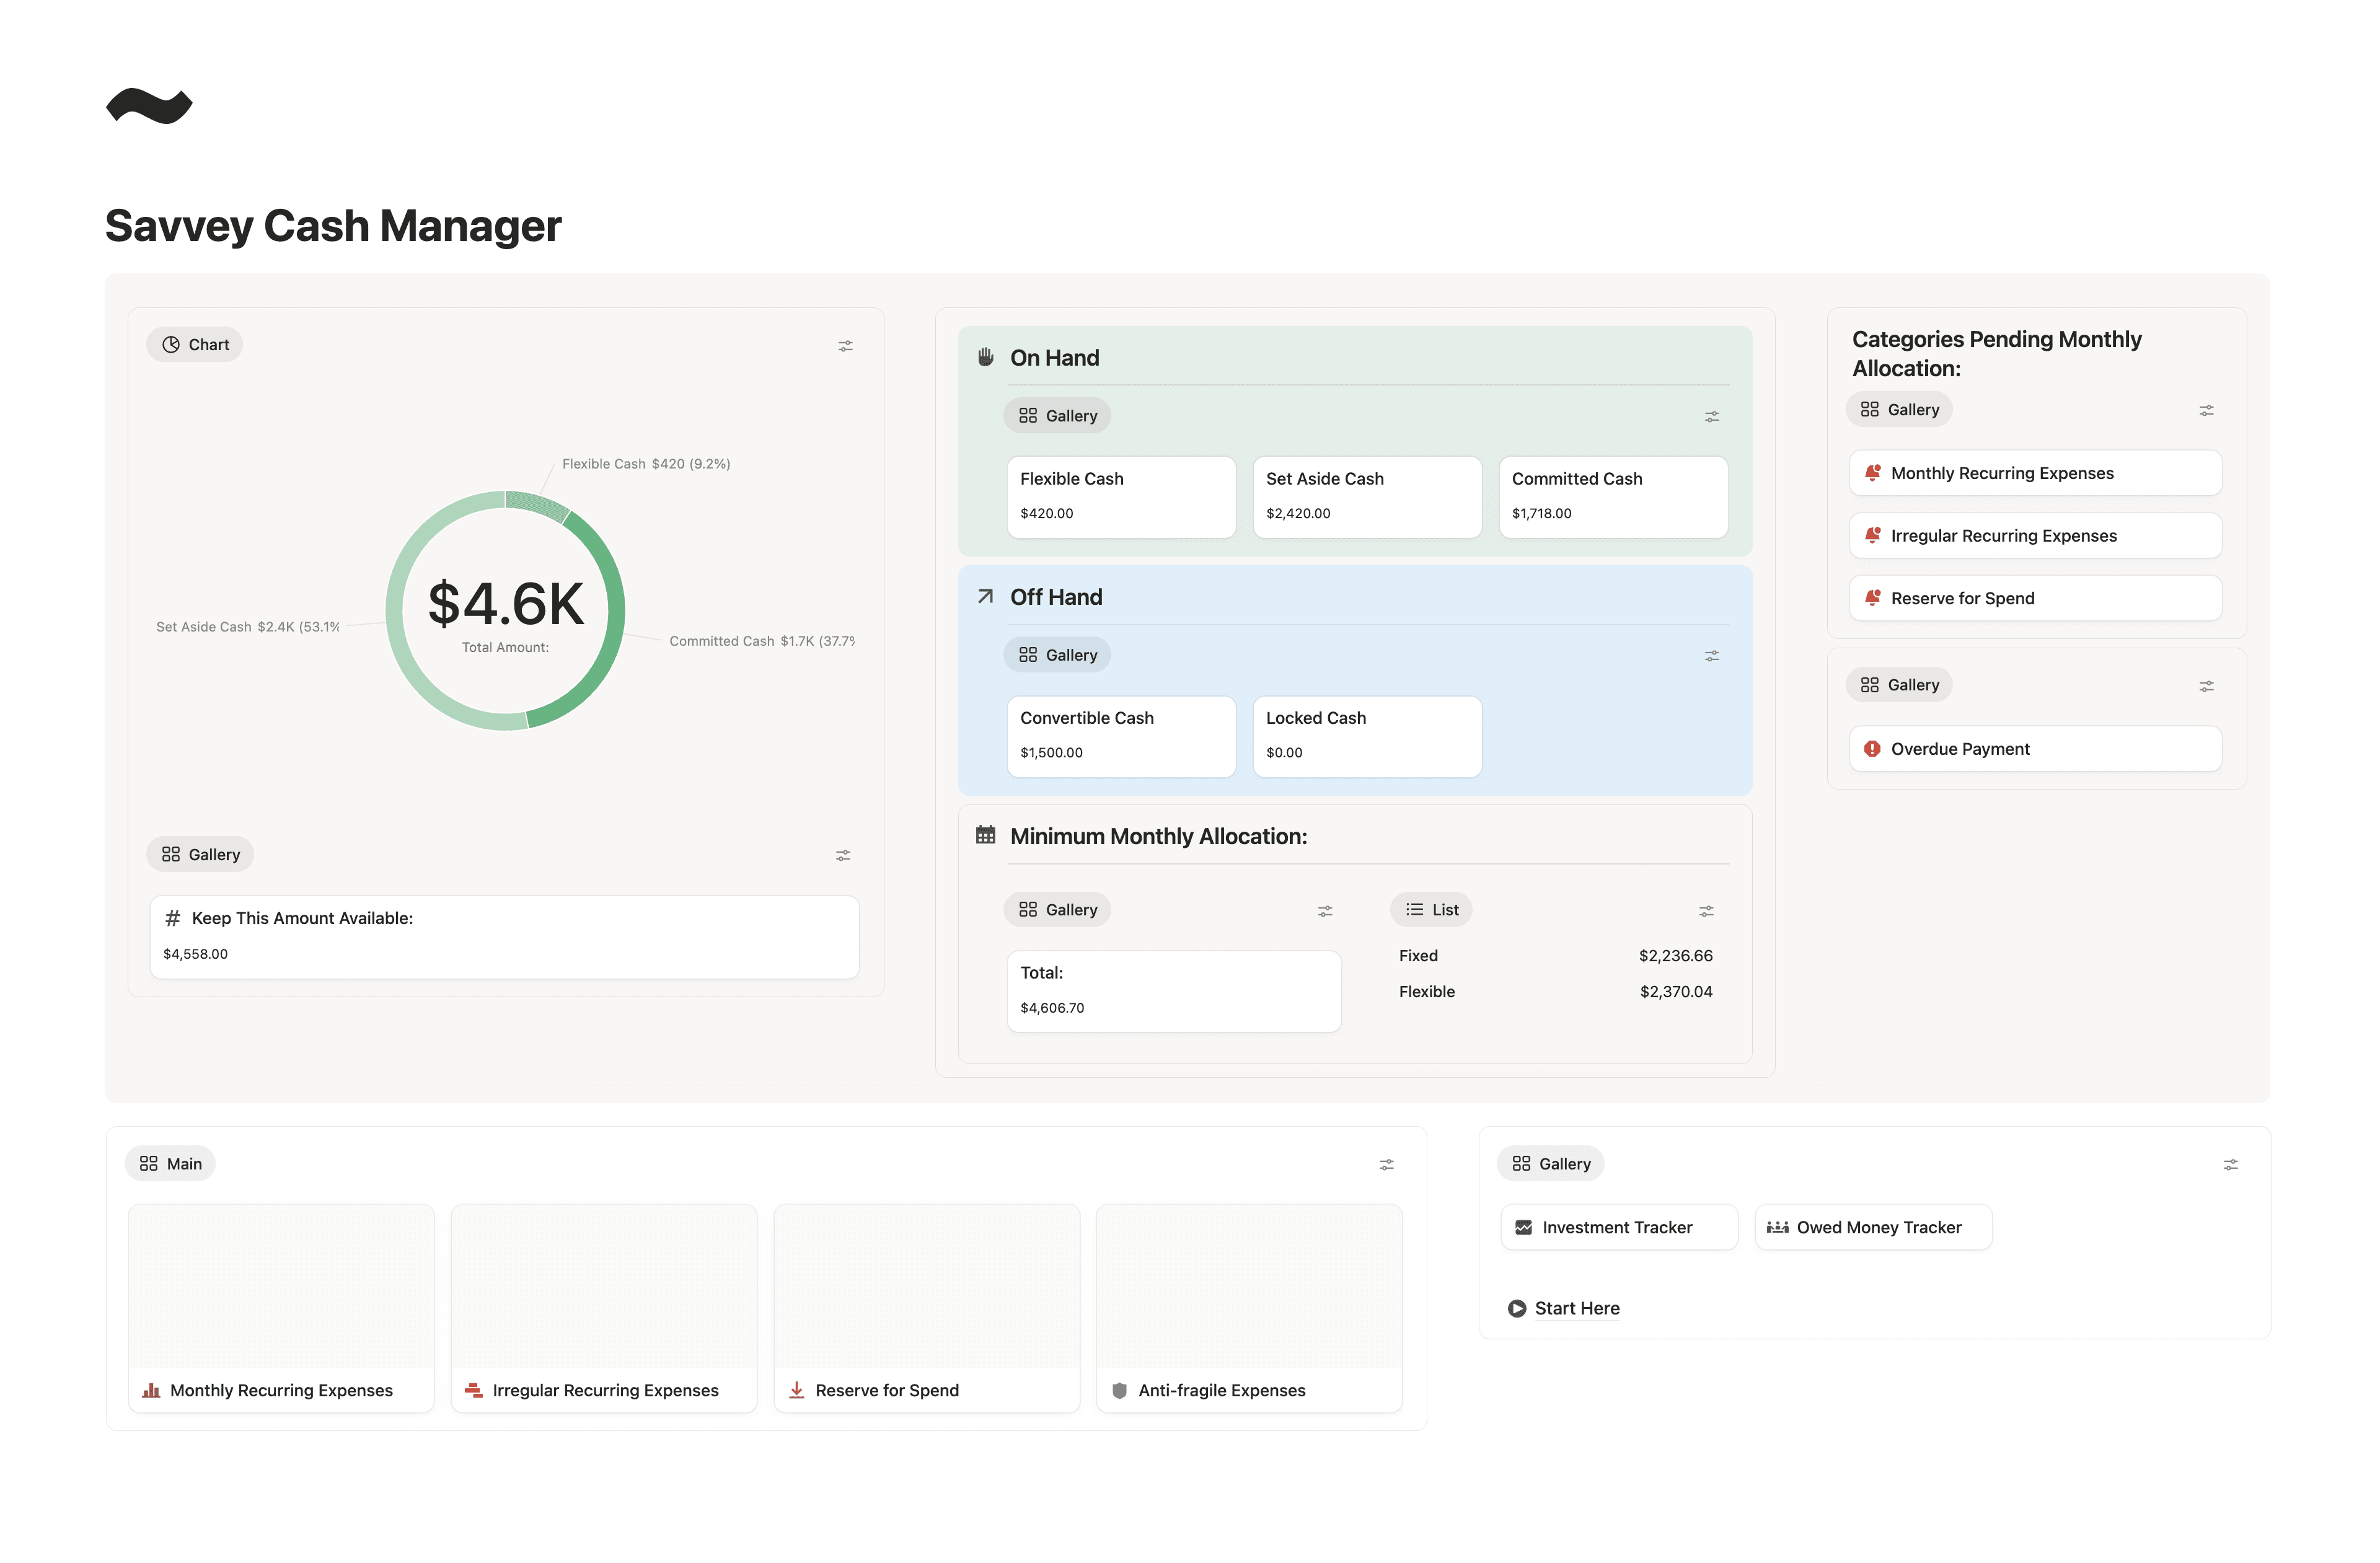Screen dimensions: 2380x1563
Task: Click the Start Here play icon
Action: pyautogui.click(x=1516, y=1308)
